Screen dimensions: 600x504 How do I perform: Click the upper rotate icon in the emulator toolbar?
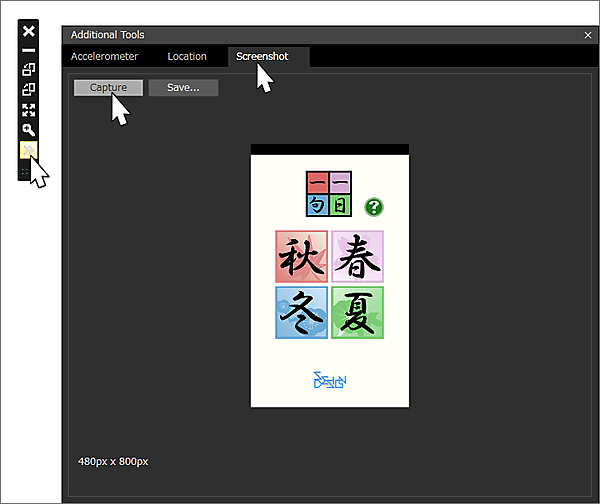pyautogui.click(x=28, y=70)
